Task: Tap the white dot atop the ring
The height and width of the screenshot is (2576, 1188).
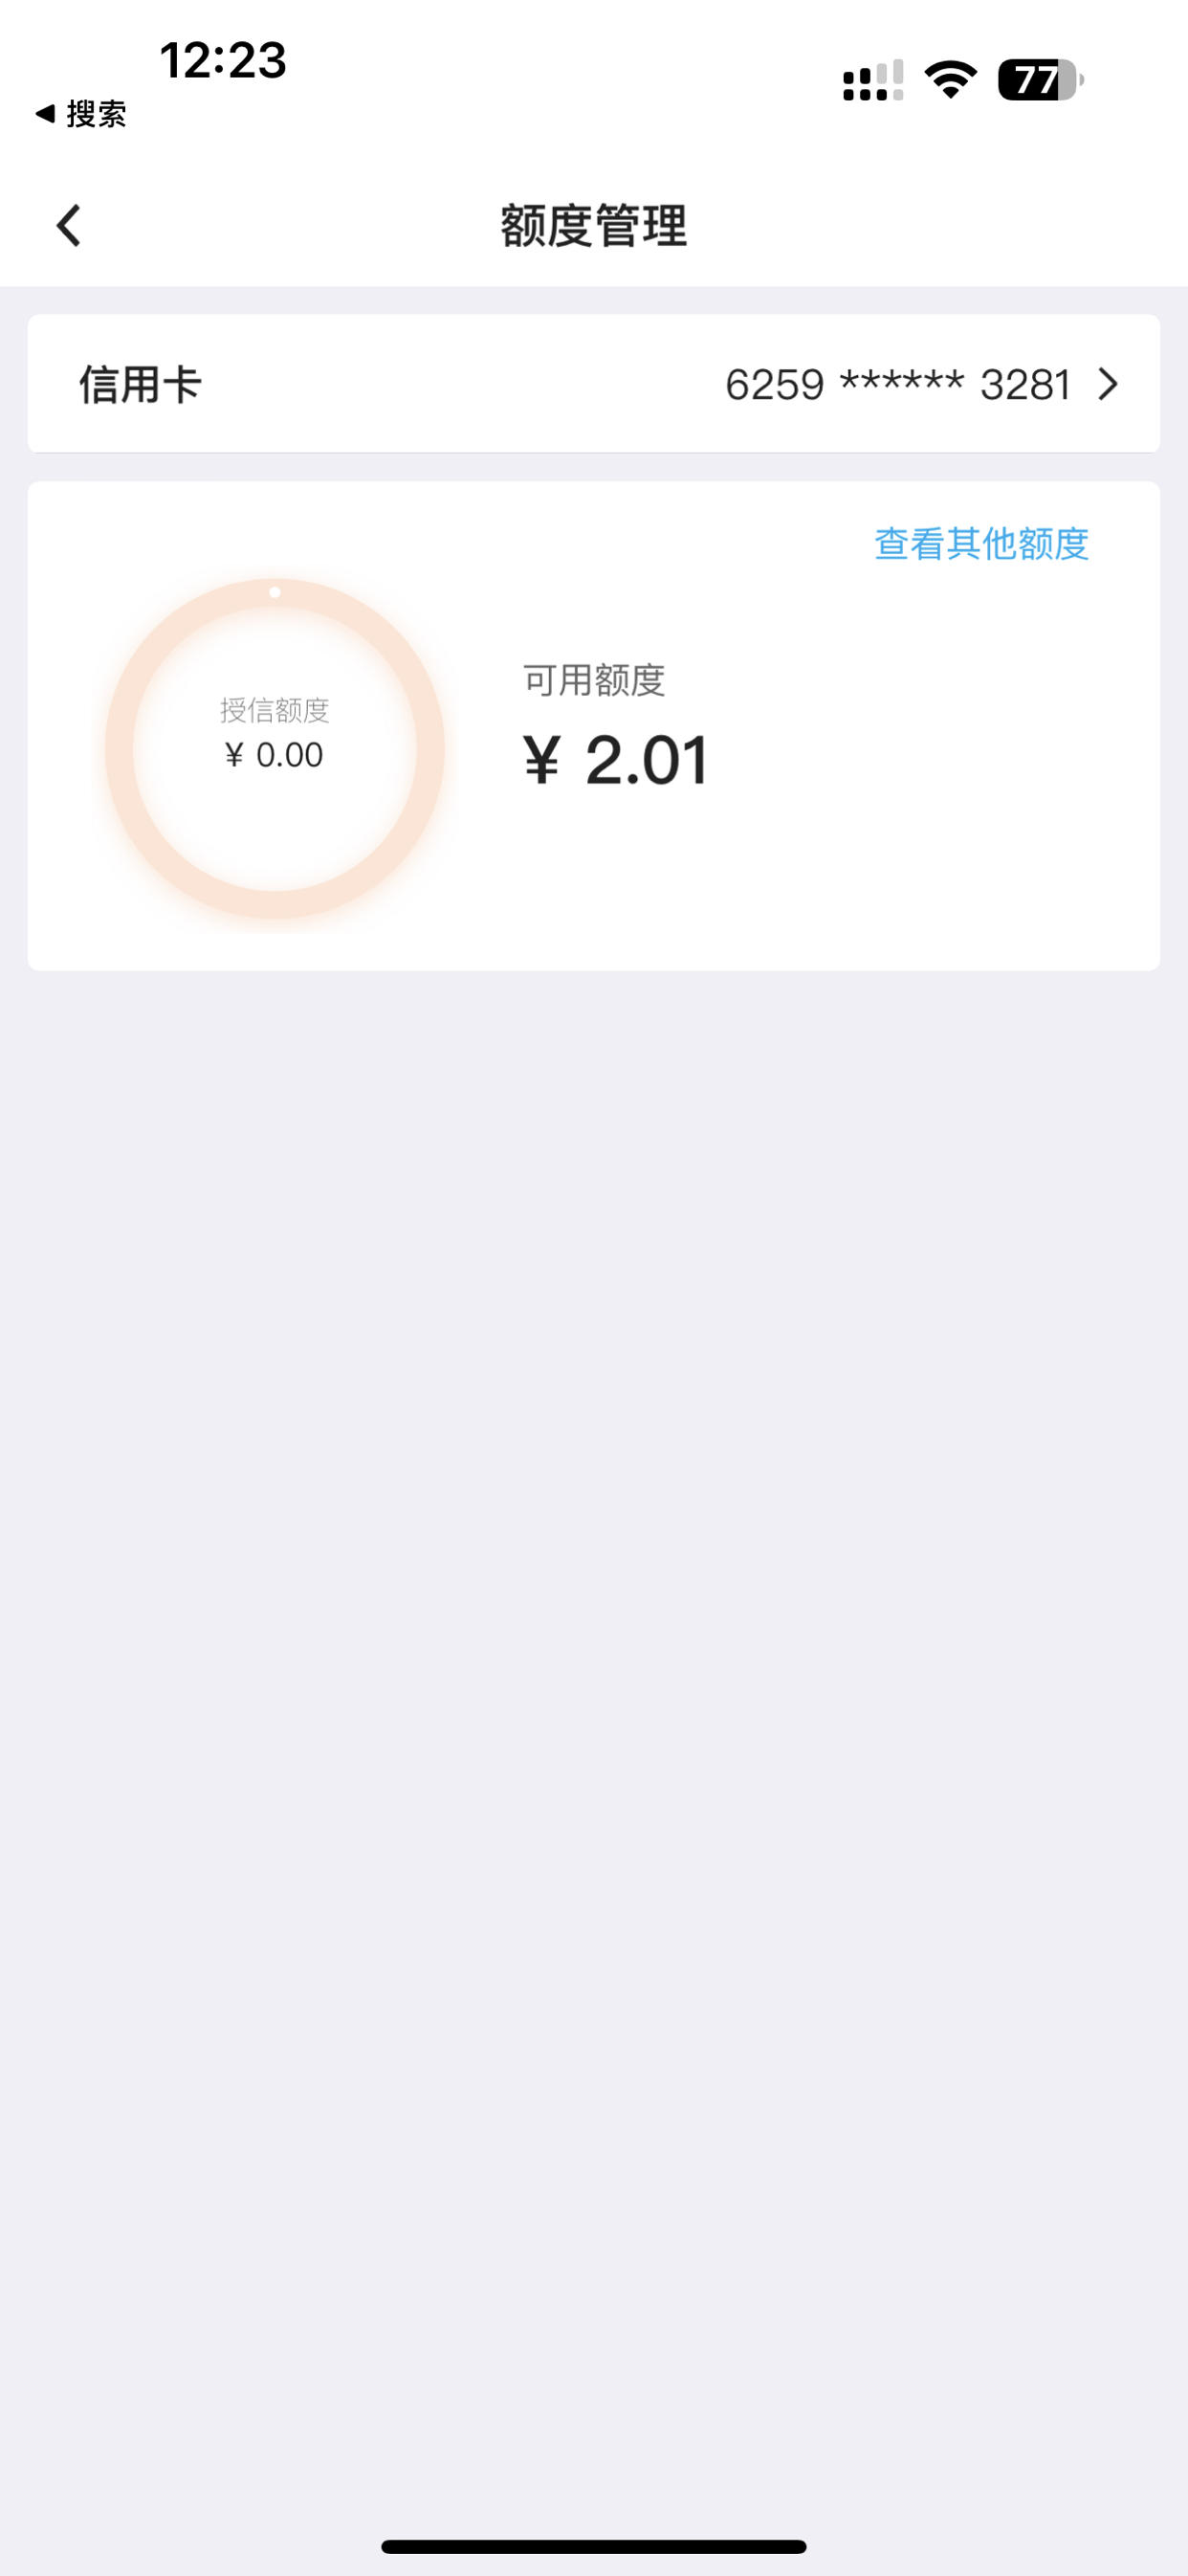Action: coord(275,592)
